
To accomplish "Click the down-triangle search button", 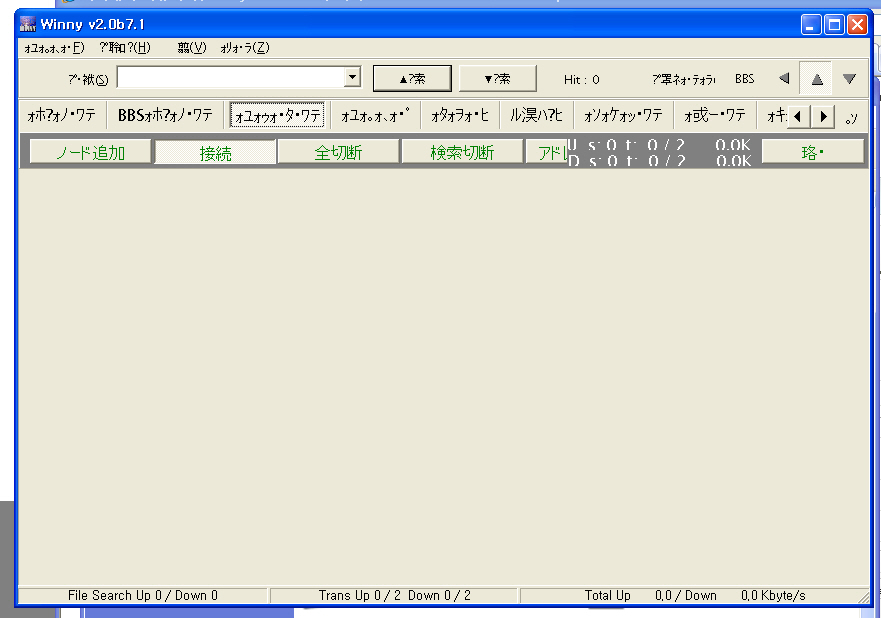I will pyautogui.click(x=497, y=79).
